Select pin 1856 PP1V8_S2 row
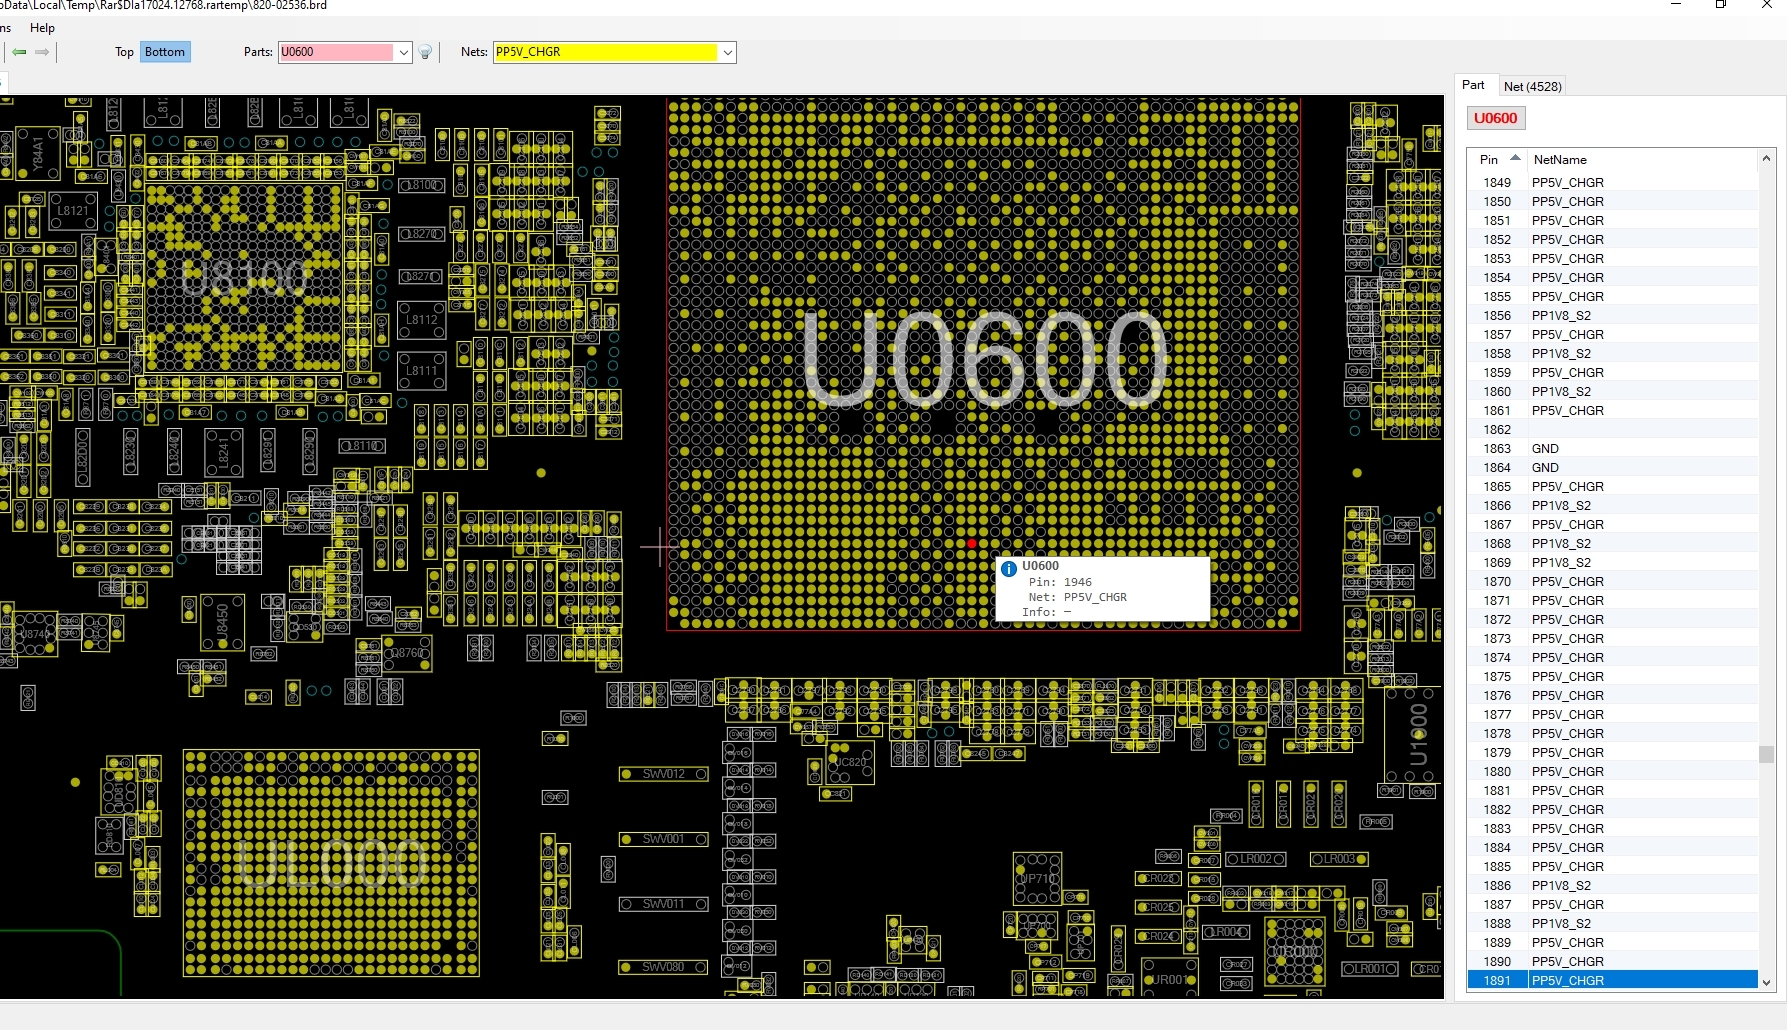 click(x=1612, y=315)
